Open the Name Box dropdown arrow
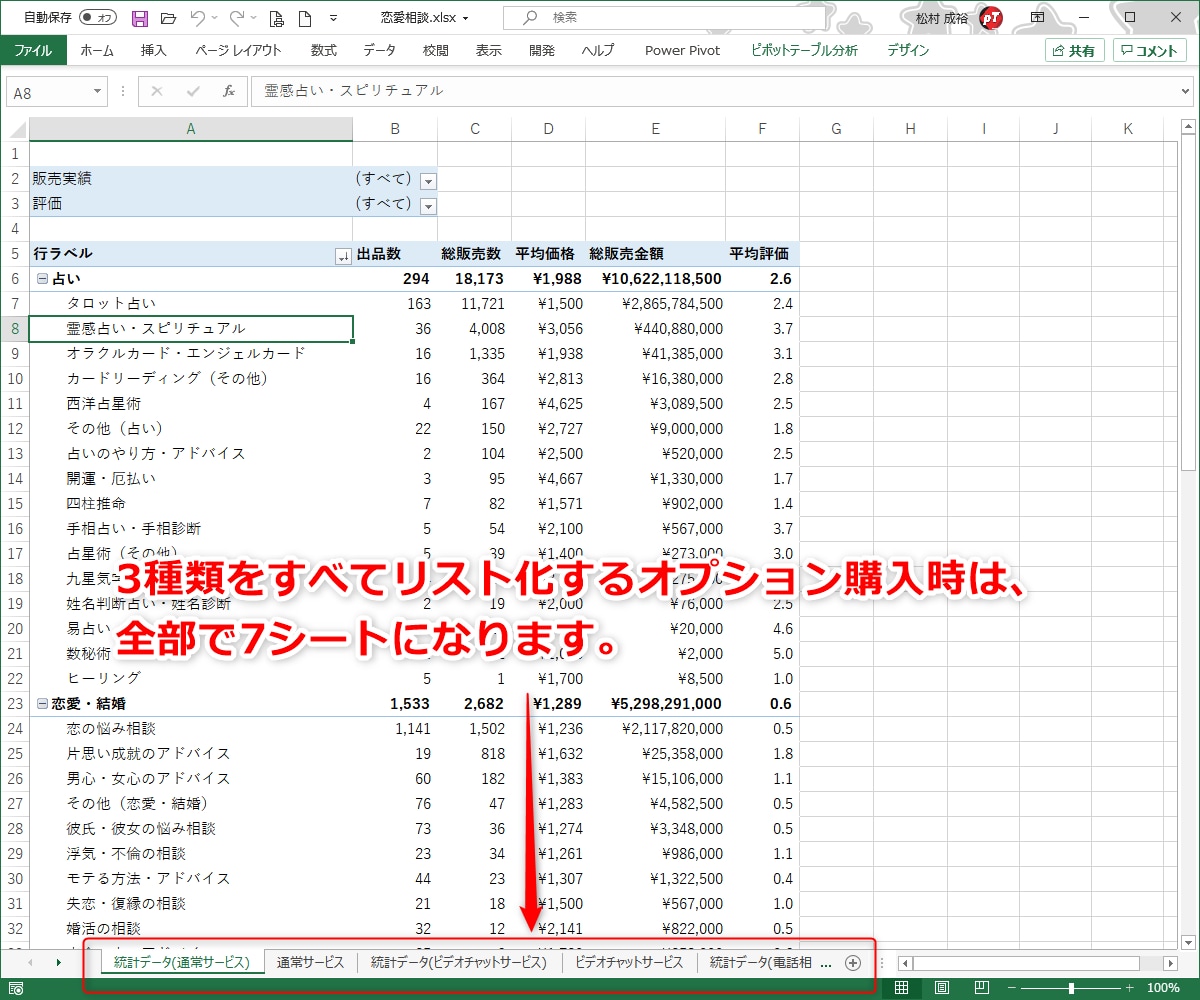Image resolution: width=1200 pixels, height=1000 pixels. click(98, 91)
